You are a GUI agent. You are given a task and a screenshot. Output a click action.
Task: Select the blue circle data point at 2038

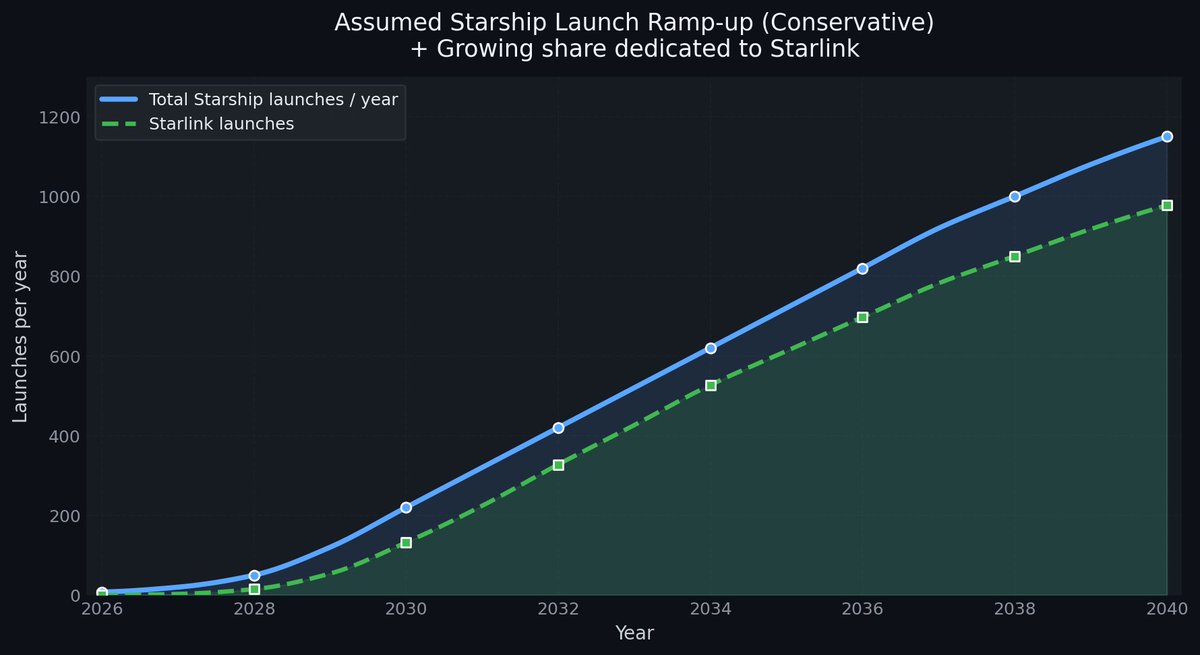[1014, 197]
